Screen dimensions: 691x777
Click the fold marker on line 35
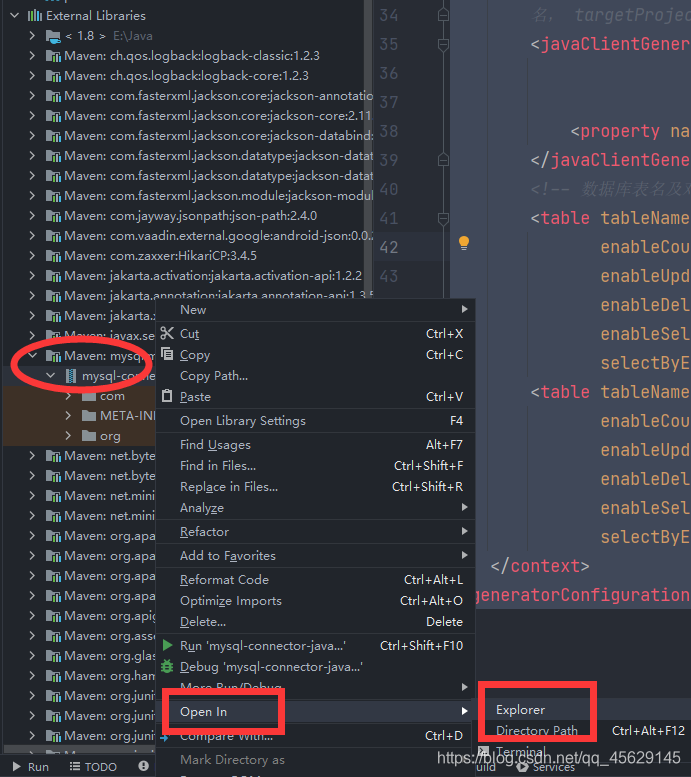444,45
